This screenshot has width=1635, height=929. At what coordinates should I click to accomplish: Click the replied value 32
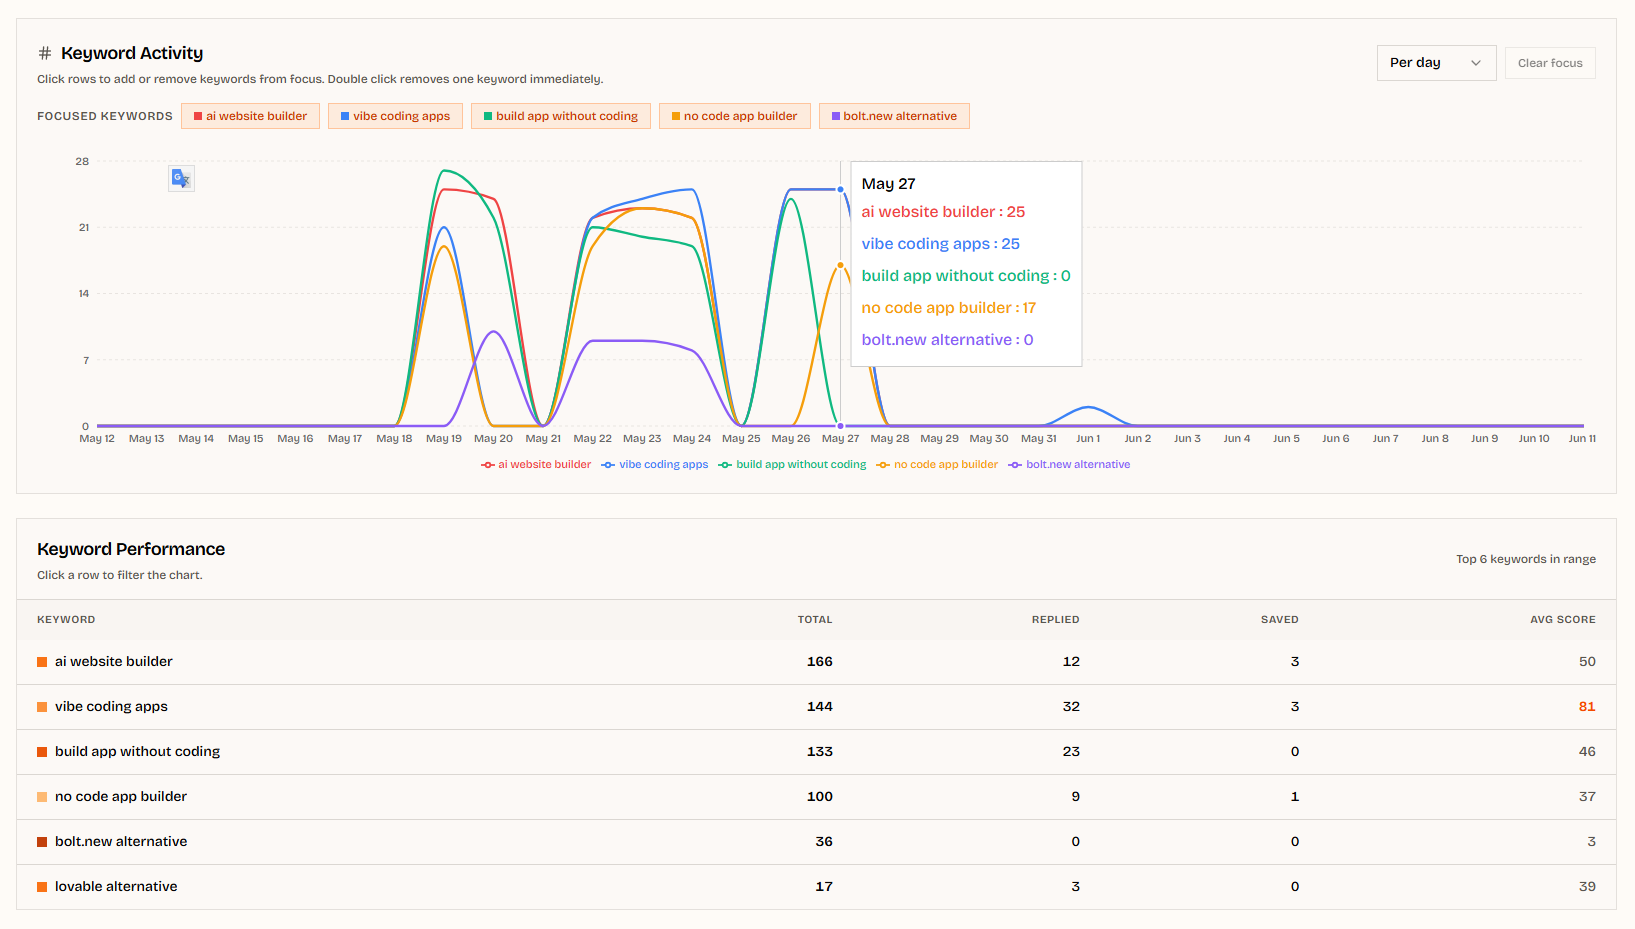point(1071,707)
